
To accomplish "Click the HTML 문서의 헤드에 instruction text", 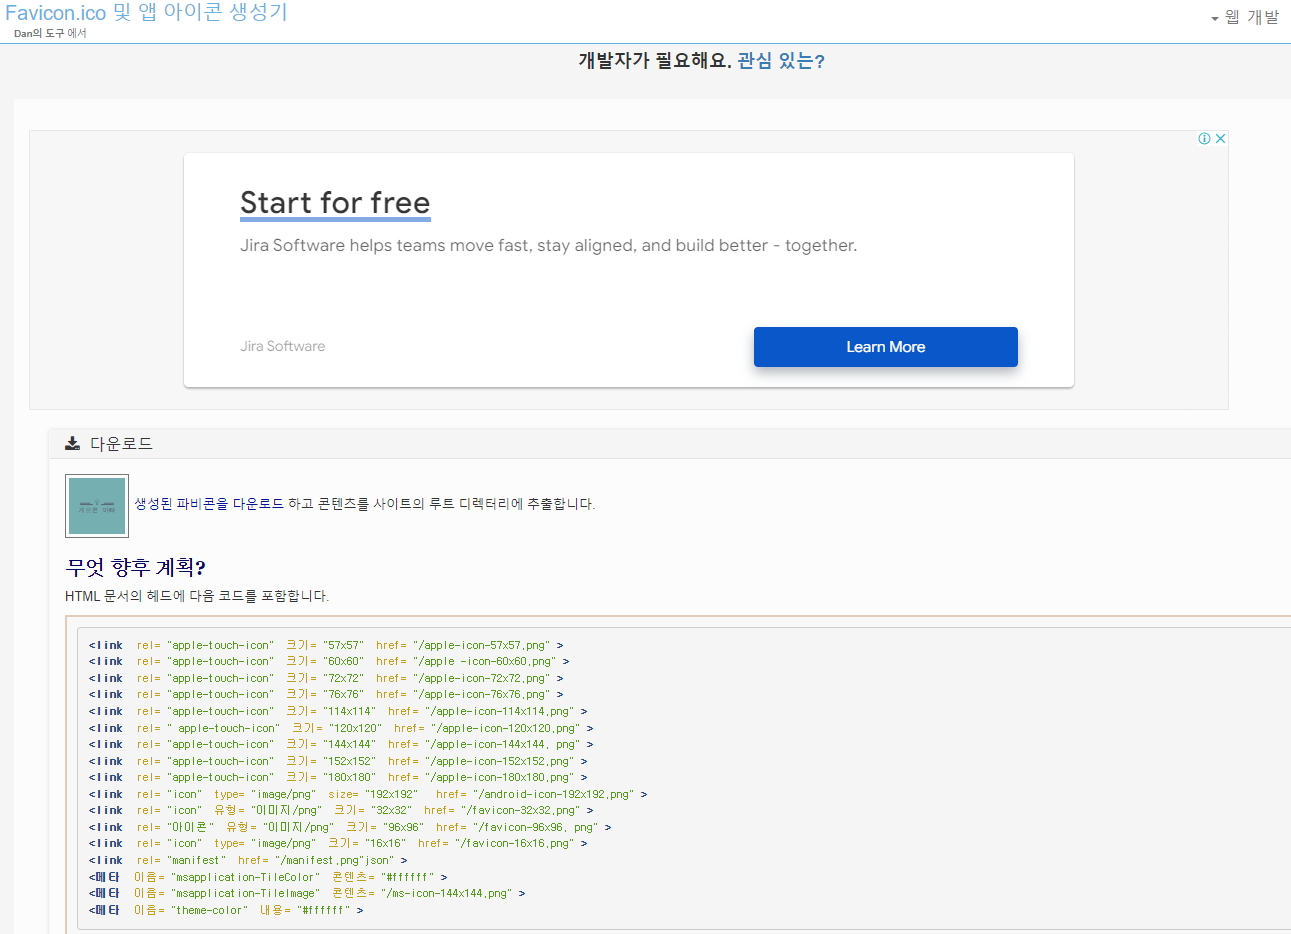I will [197, 596].
